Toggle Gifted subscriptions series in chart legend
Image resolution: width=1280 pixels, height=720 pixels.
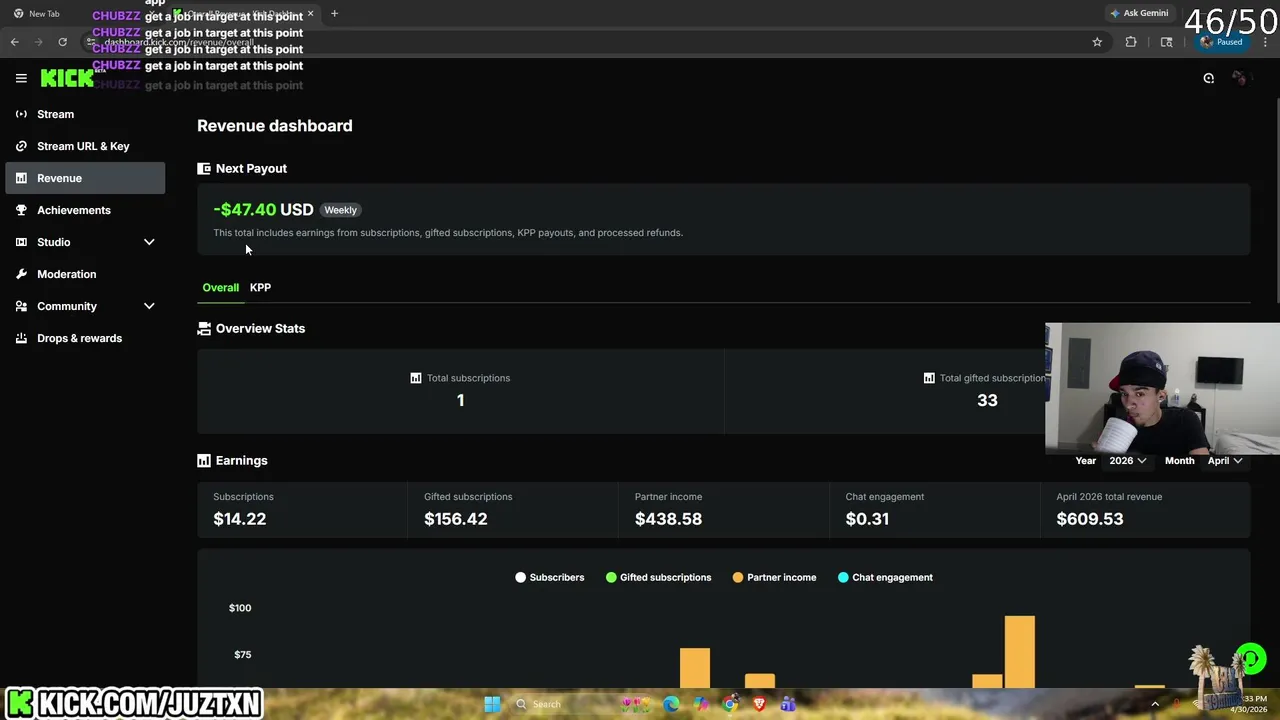(x=658, y=577)
